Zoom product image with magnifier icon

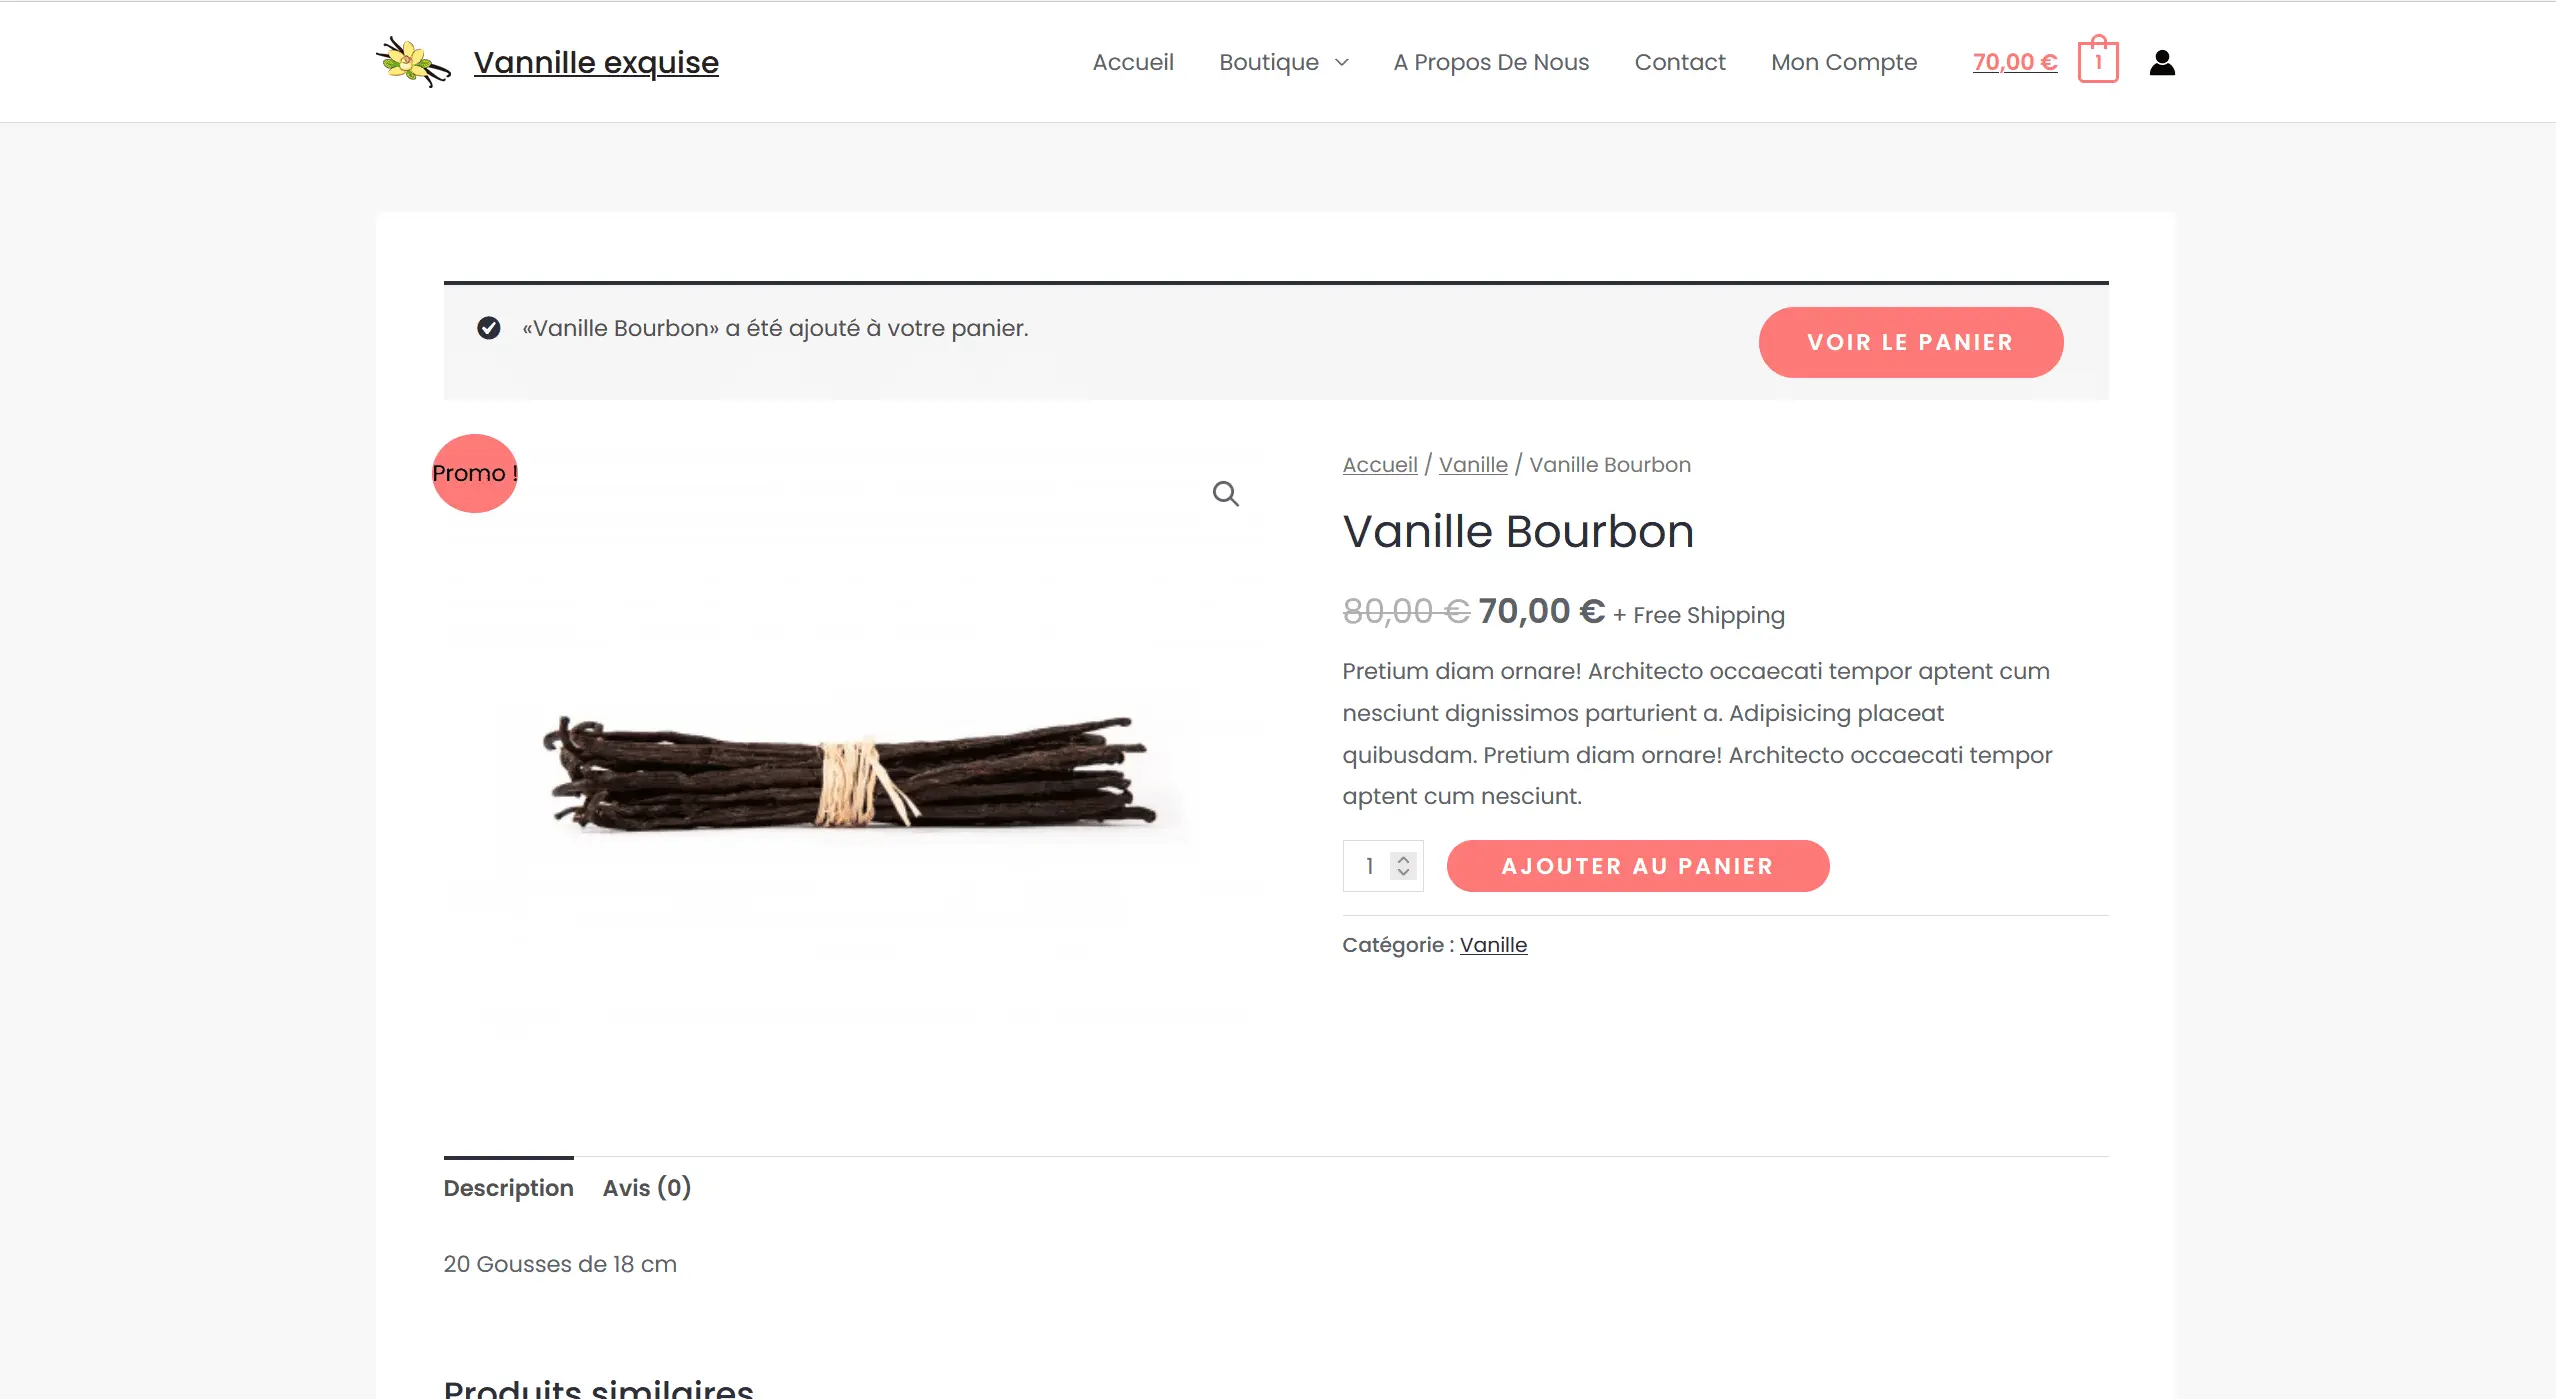[x=1225, y=493]
